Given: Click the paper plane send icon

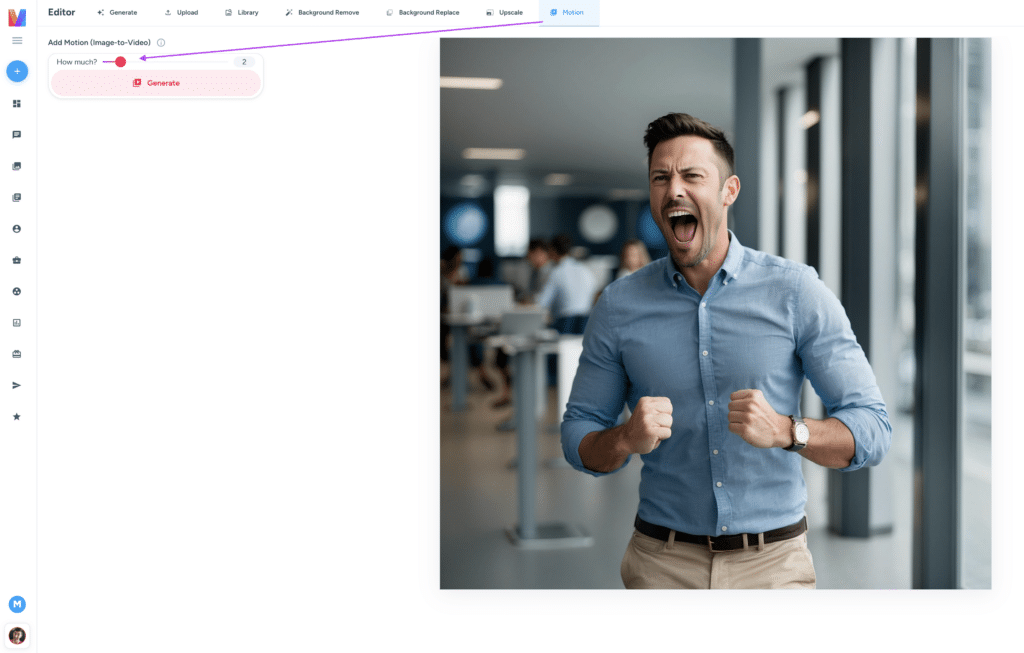Looking at the screenshot, I should (x=17, y=385).
